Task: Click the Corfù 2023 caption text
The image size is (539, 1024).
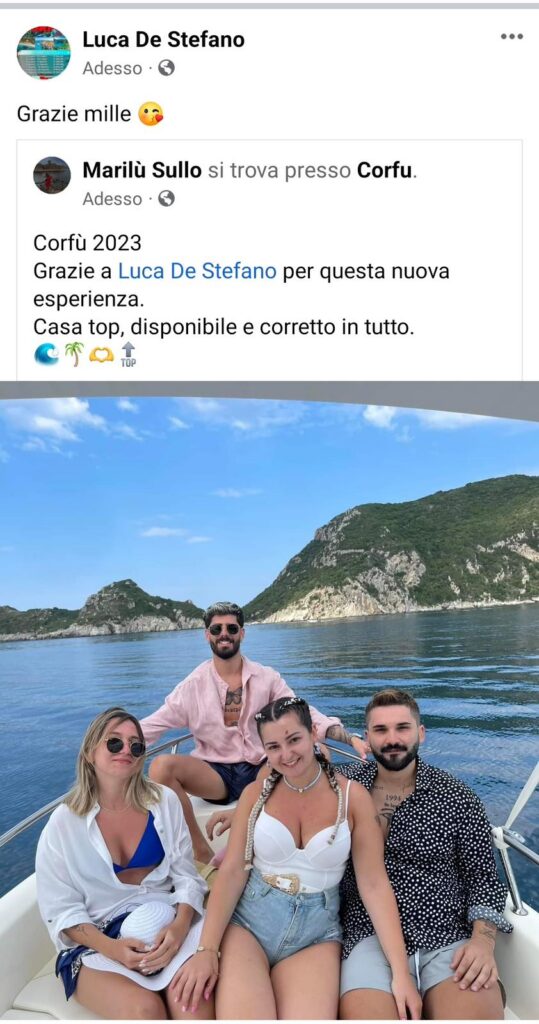Action: click(x=87, y=243)
